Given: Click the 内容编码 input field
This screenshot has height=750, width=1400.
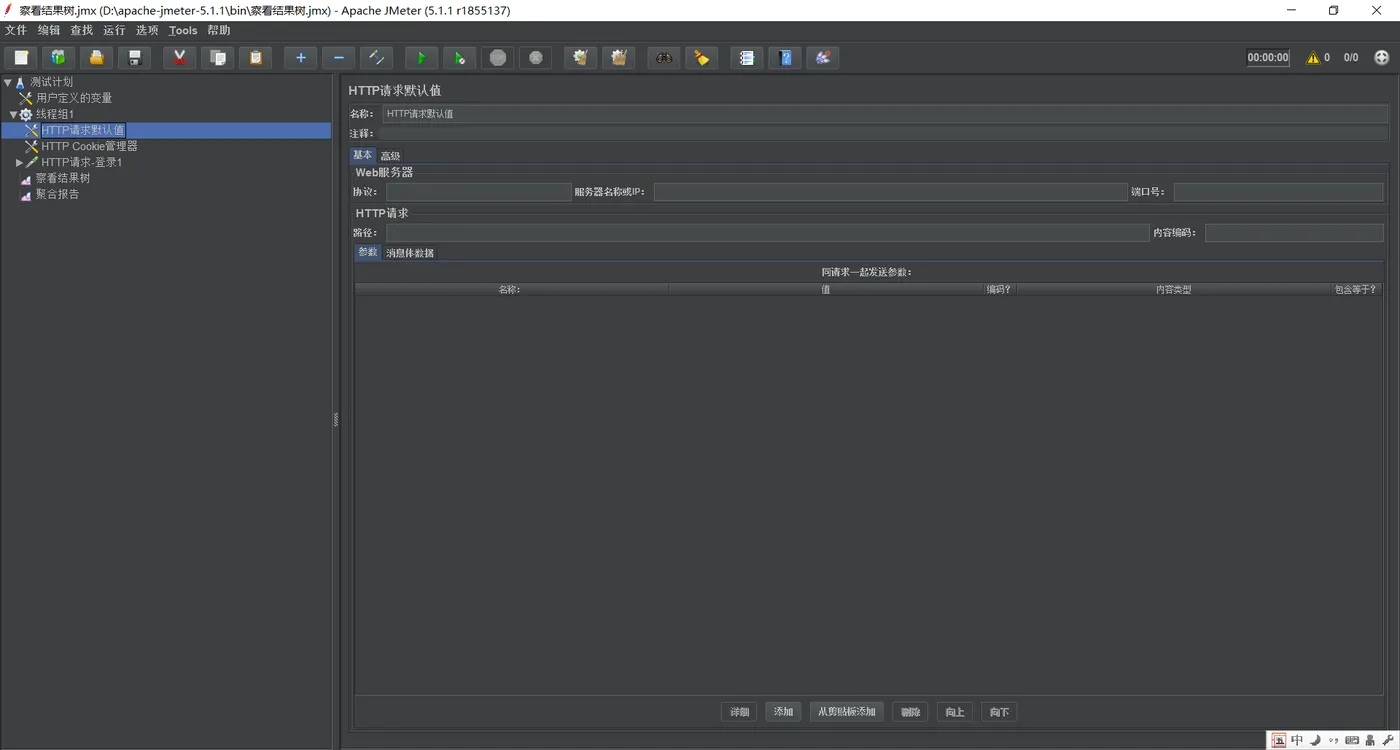Looking at the screenshot, I should click(x=1294, y=233).
